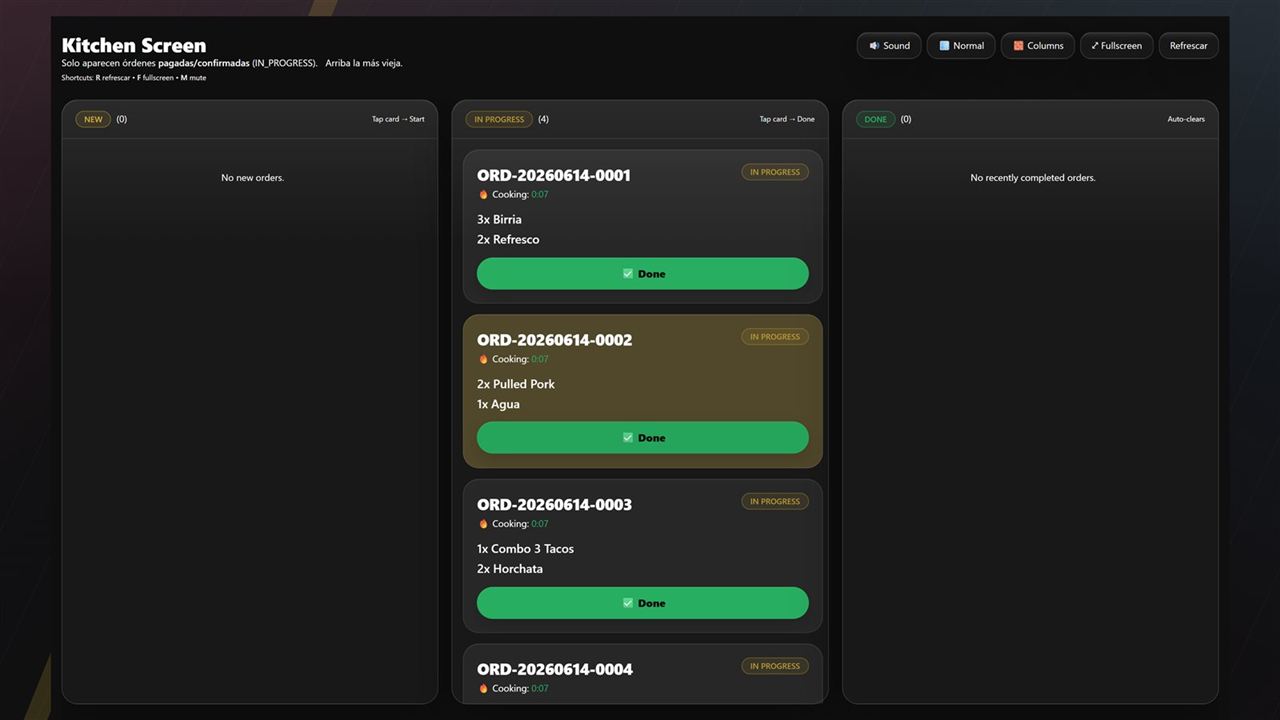This screenshot has width=1280, height=720.
Task: Select order title ORD-20260614-0003
Action: click(x=555, y=504)
